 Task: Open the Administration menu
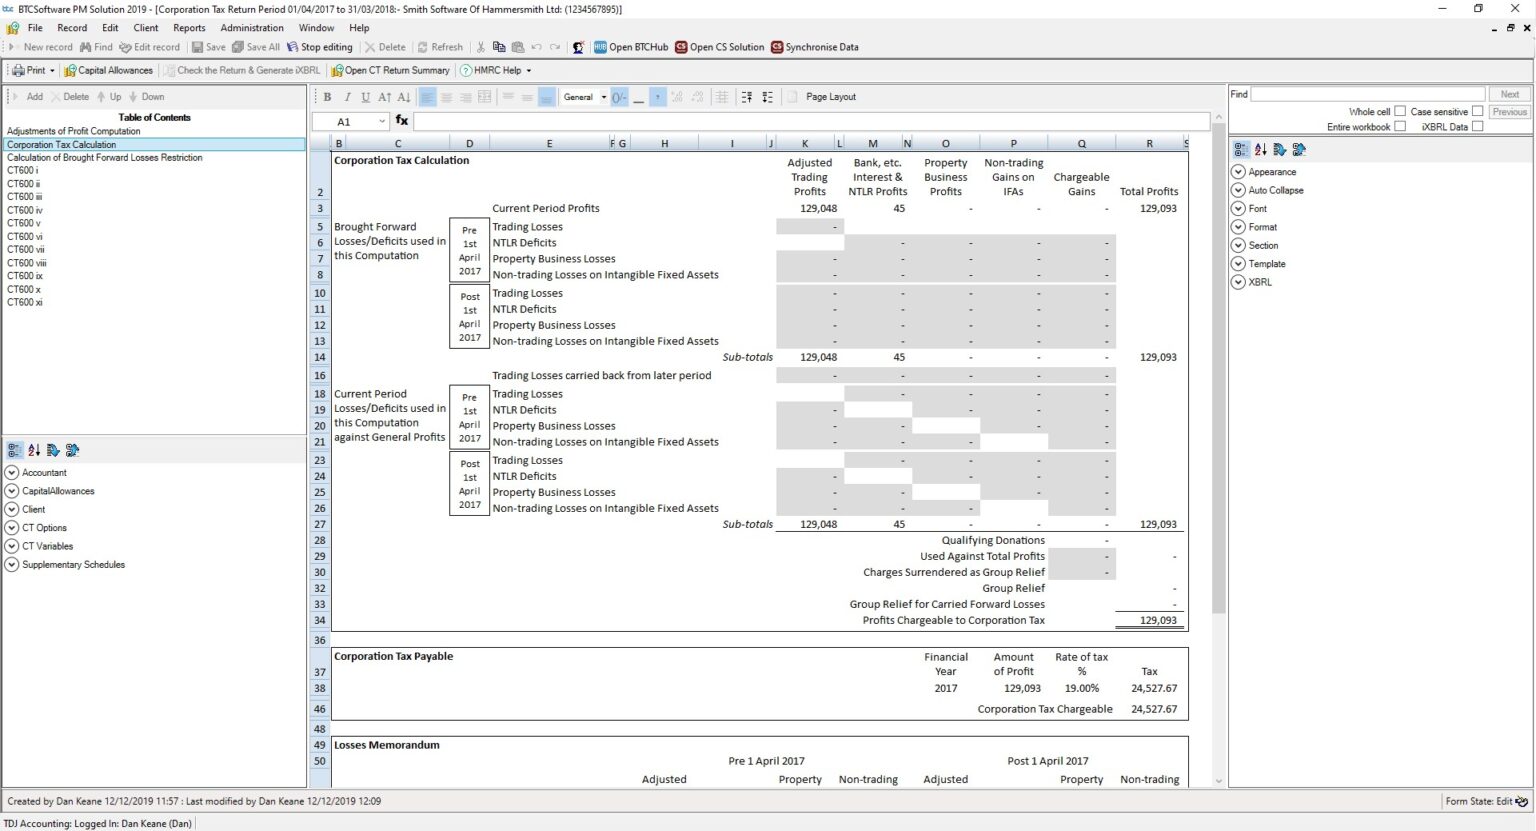(252, 28)
